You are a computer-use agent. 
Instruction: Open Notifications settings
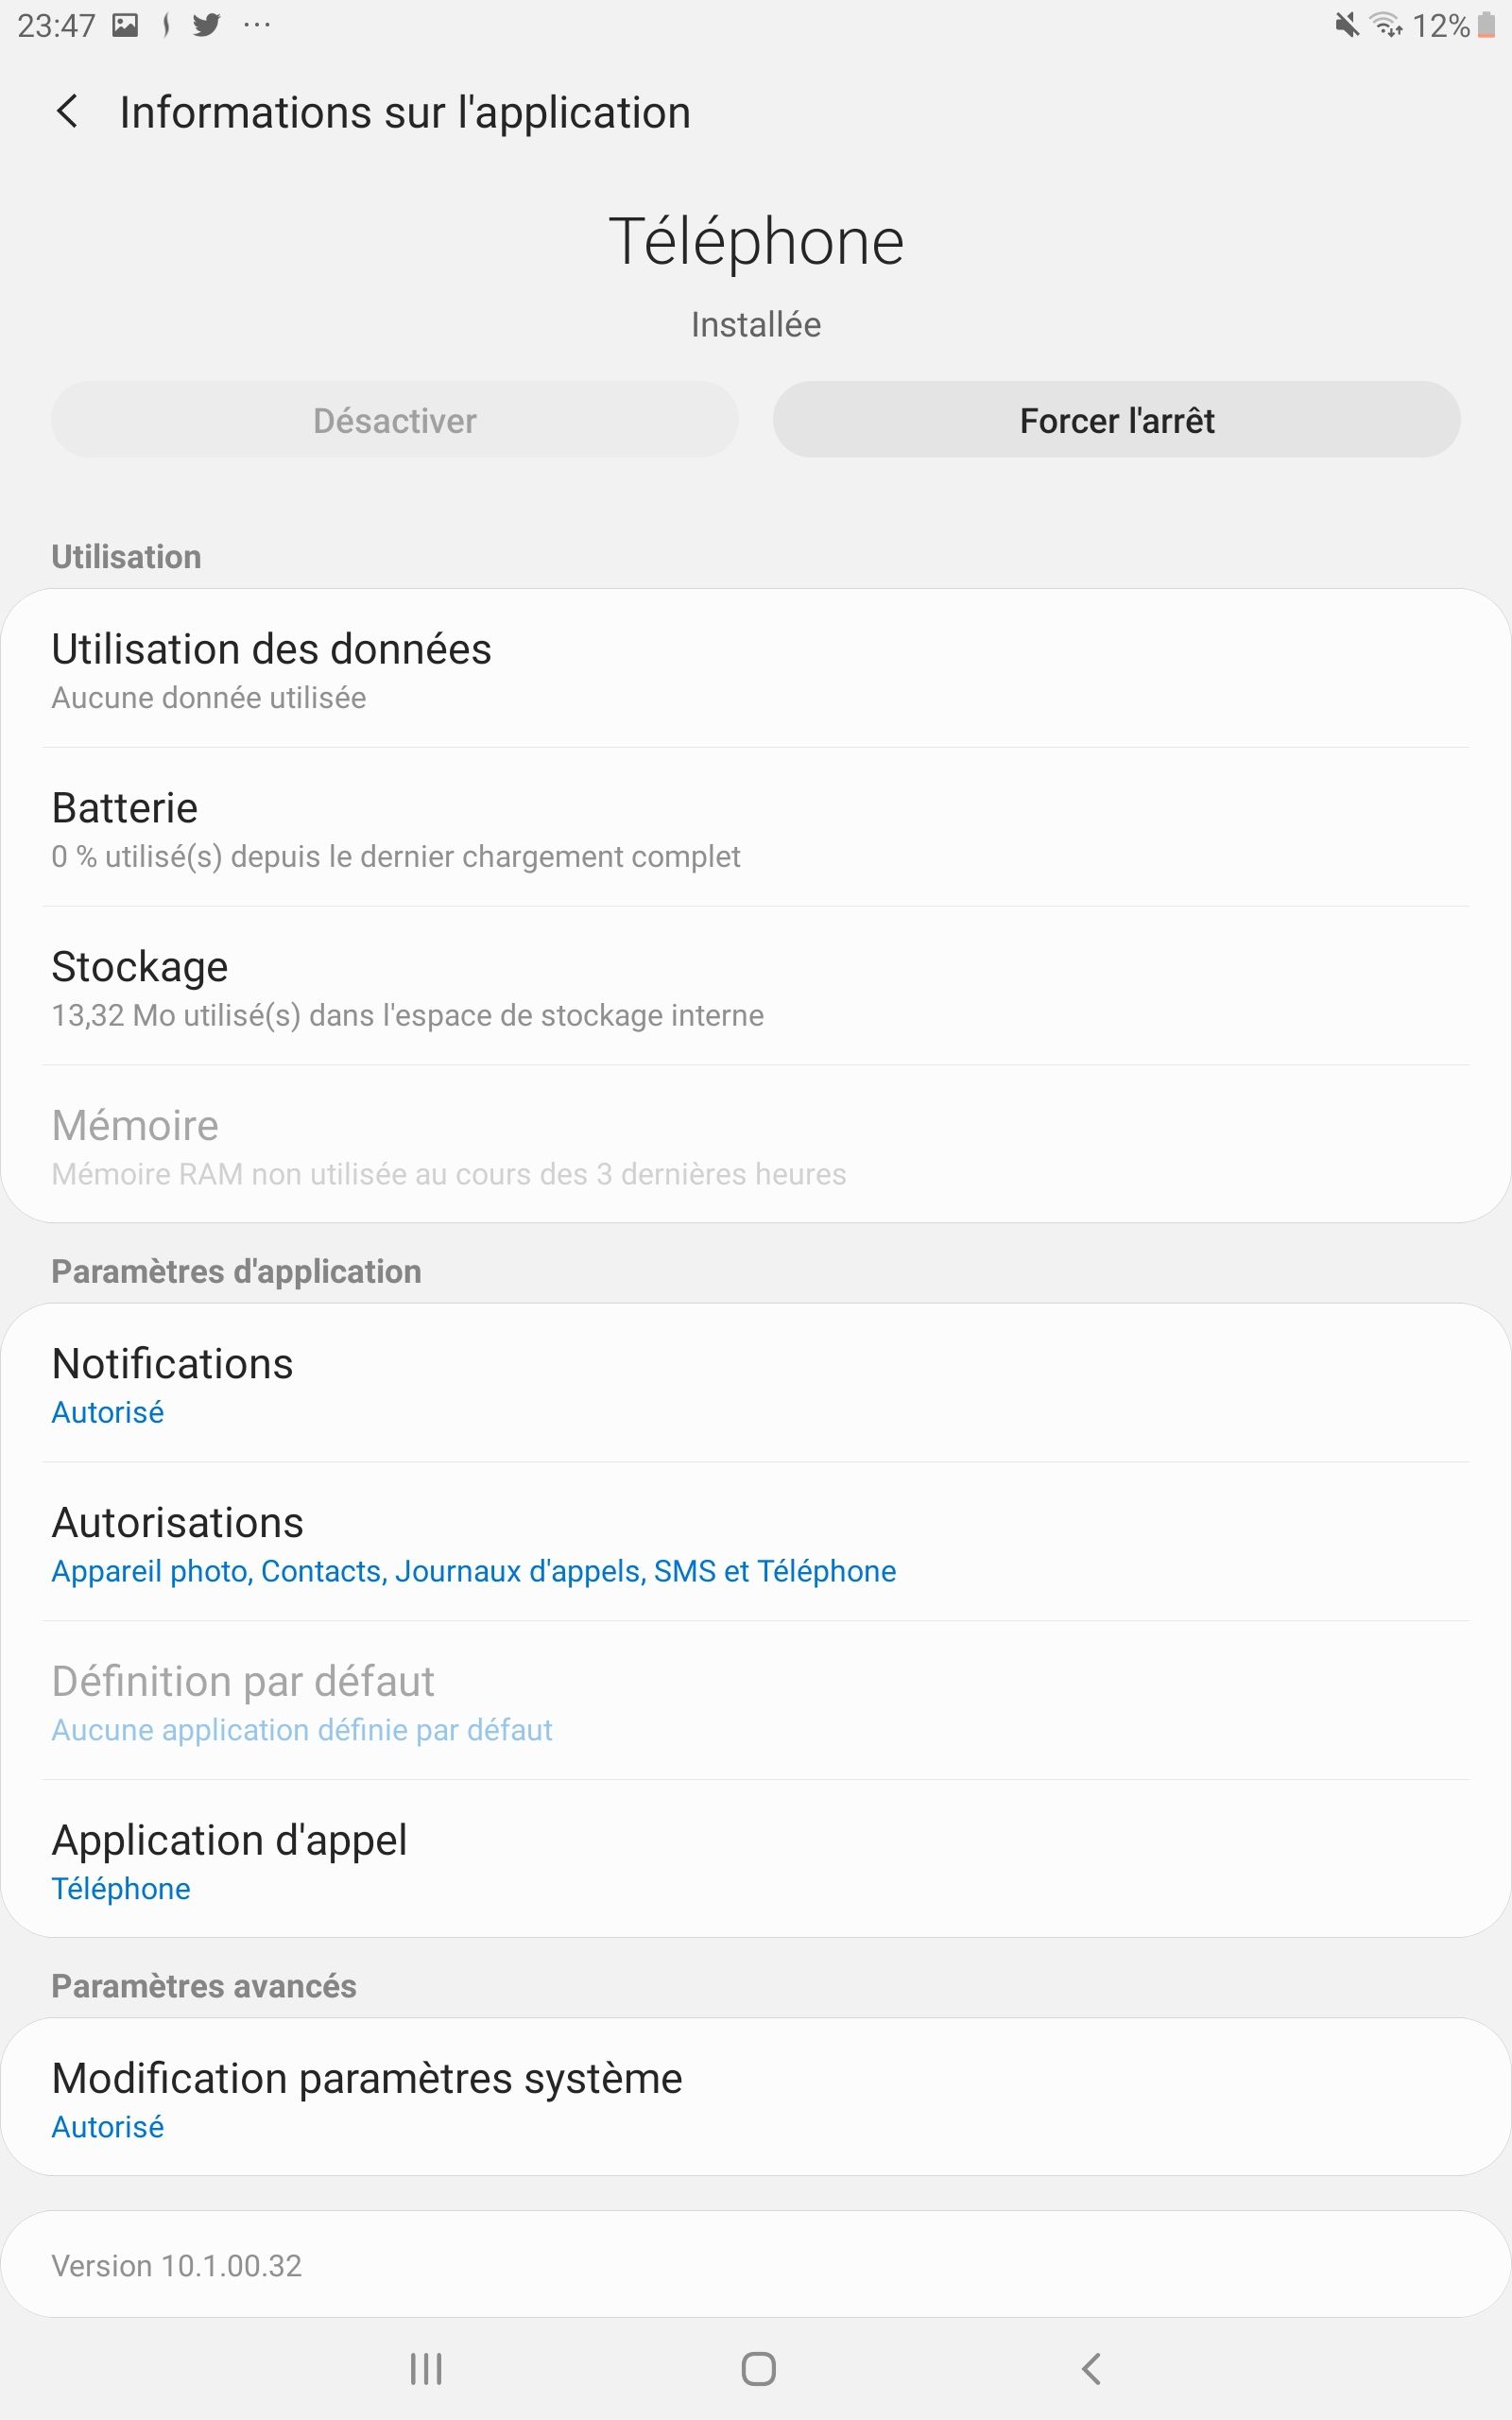click(x=755, y=1384)
